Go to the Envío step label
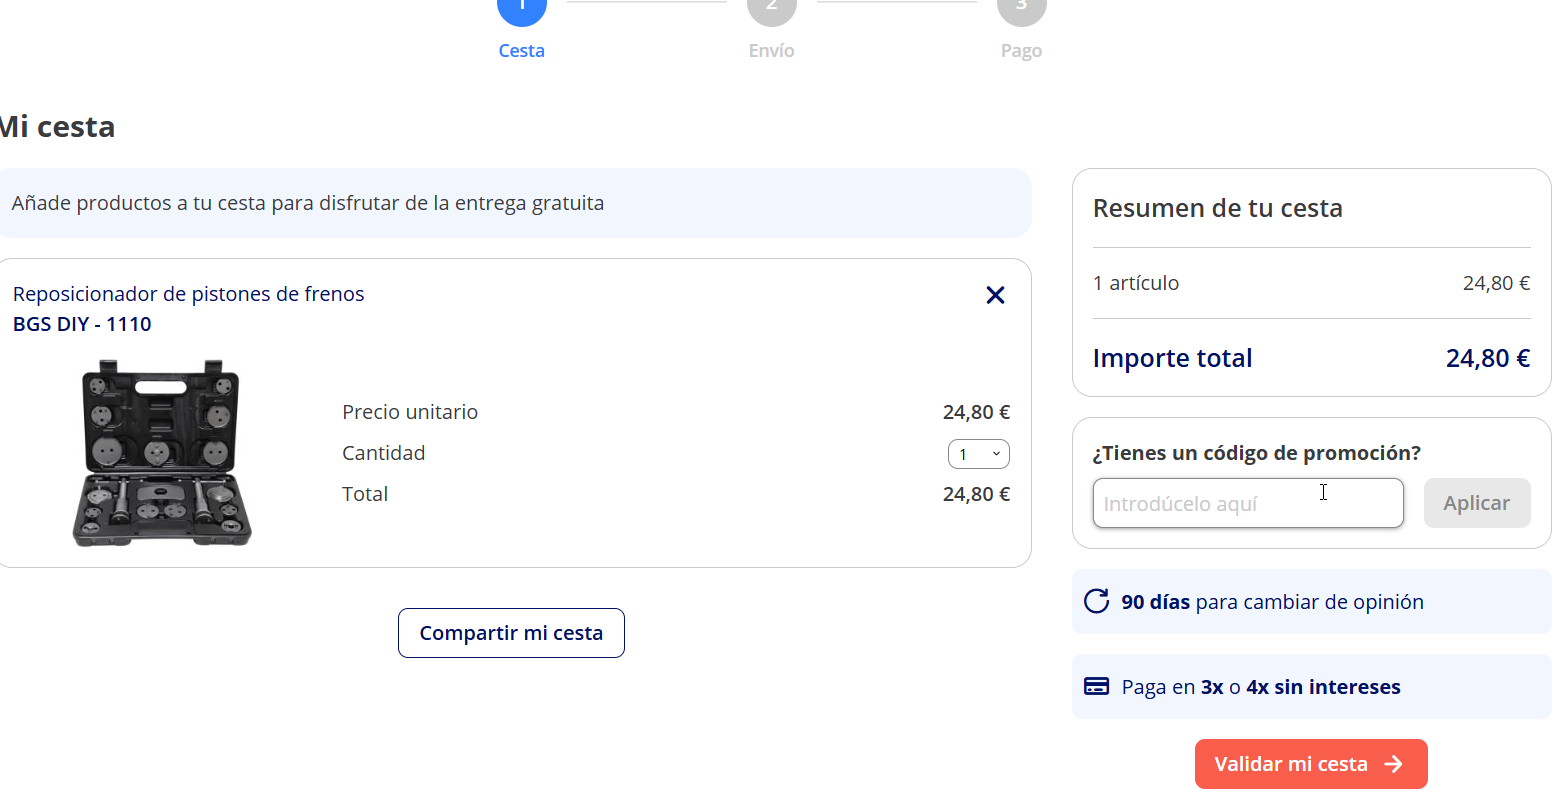 click(x=772, y=51)
